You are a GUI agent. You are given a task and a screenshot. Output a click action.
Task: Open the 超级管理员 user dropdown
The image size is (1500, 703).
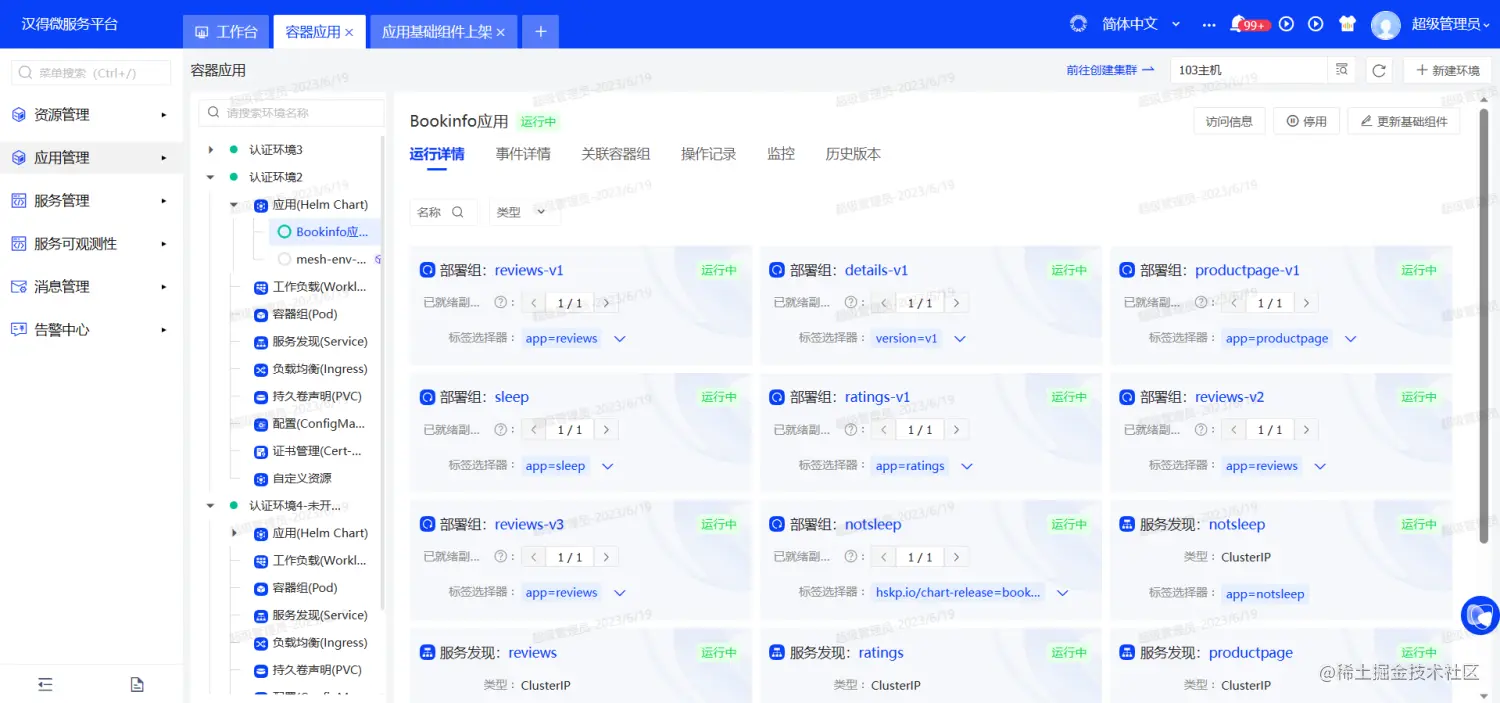(1452, 24)
